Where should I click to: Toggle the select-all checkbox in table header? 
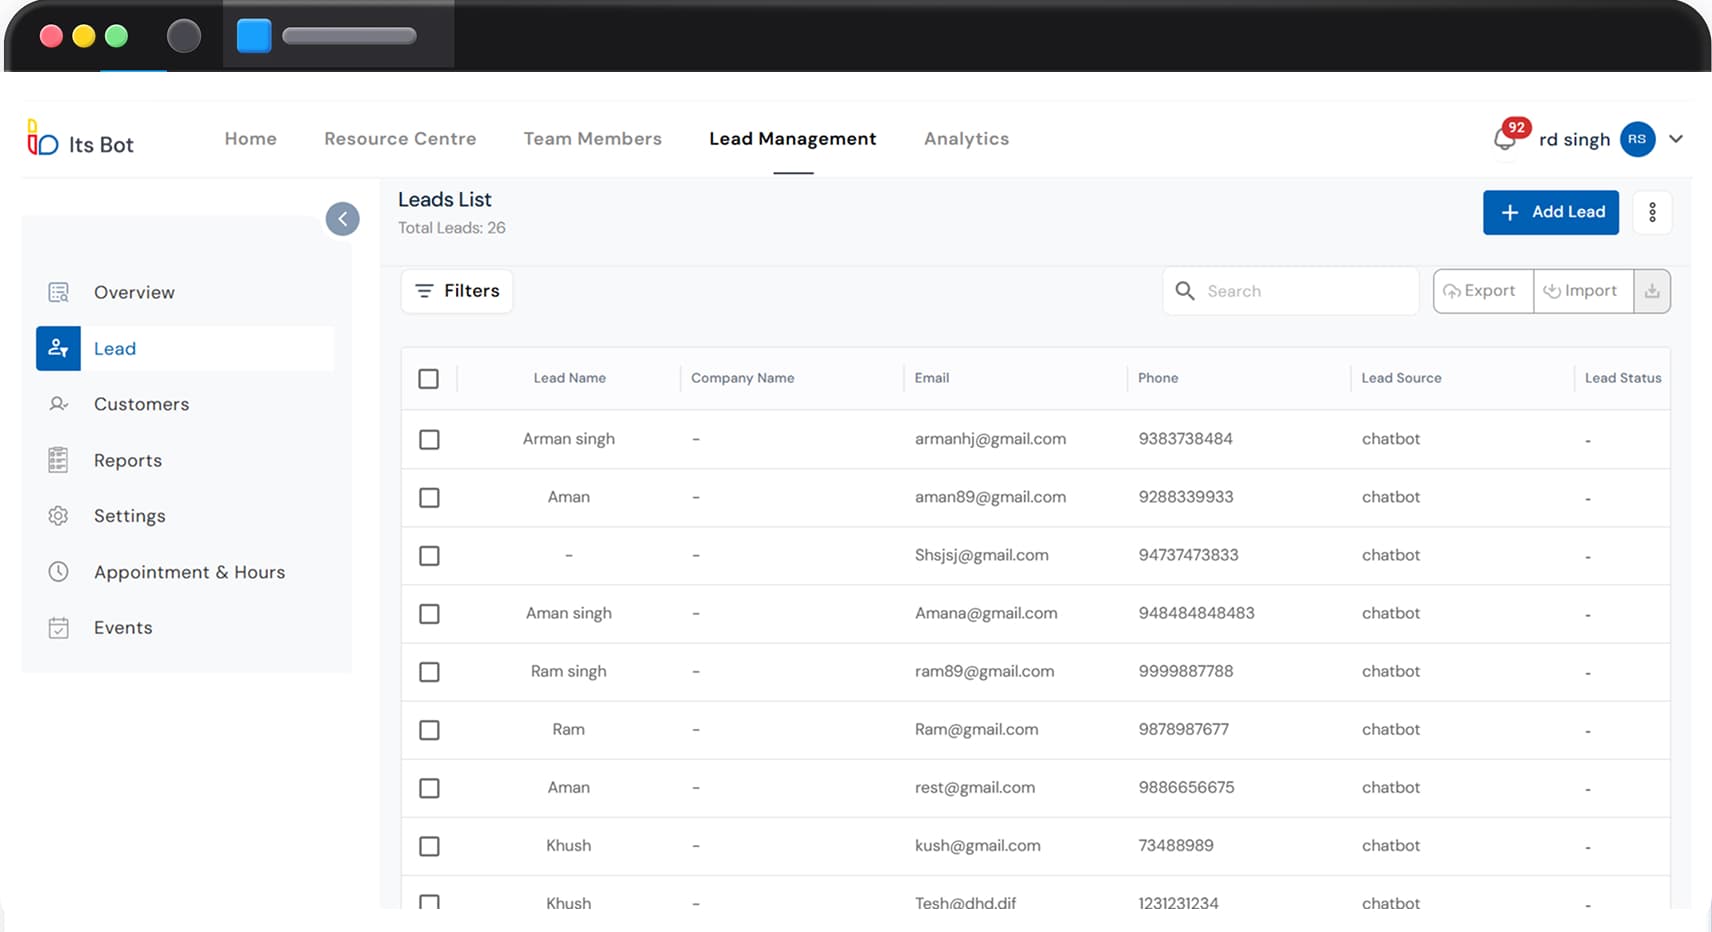point(428,379)
